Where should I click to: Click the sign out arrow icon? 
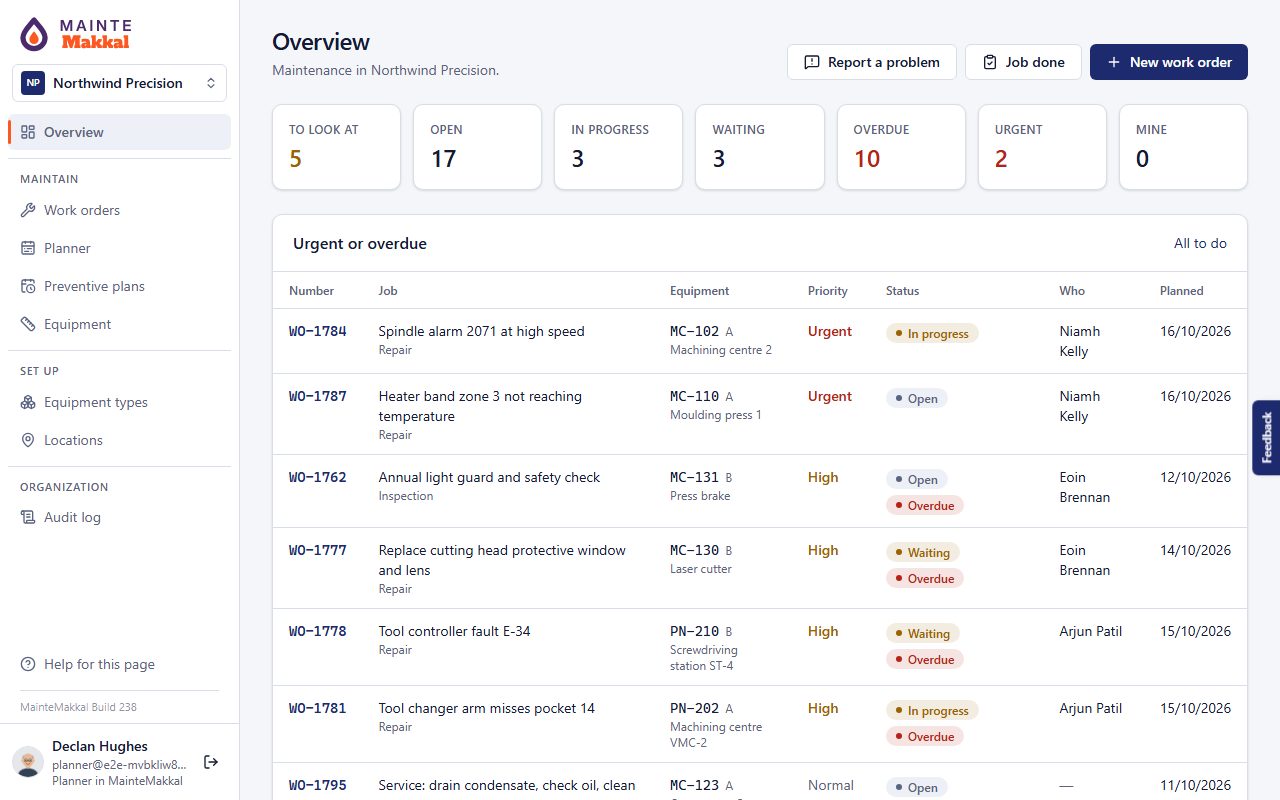click(211, 762)
